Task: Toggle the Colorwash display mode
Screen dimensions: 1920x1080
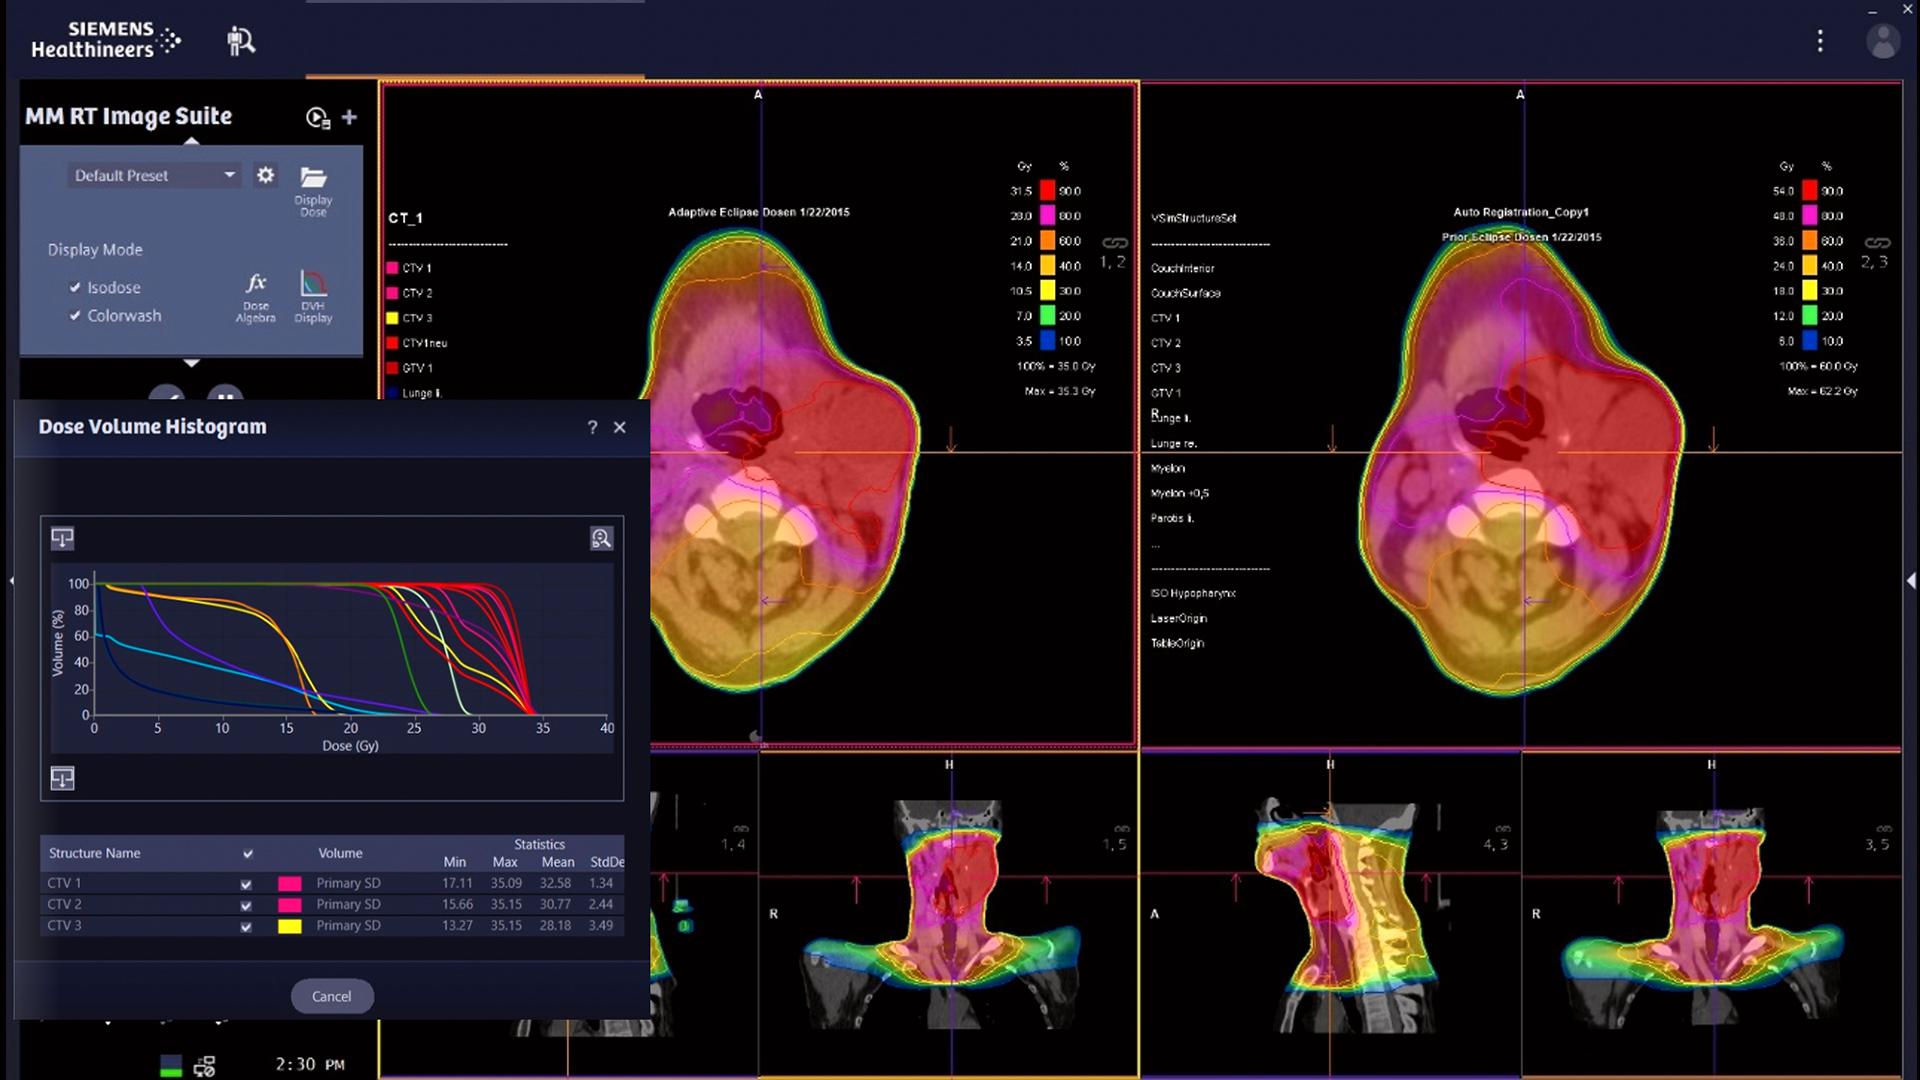Action: (75, 315)
